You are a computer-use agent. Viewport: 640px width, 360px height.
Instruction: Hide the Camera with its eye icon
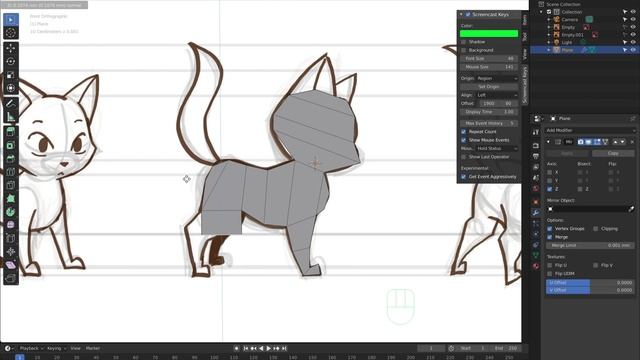(633, 20)
